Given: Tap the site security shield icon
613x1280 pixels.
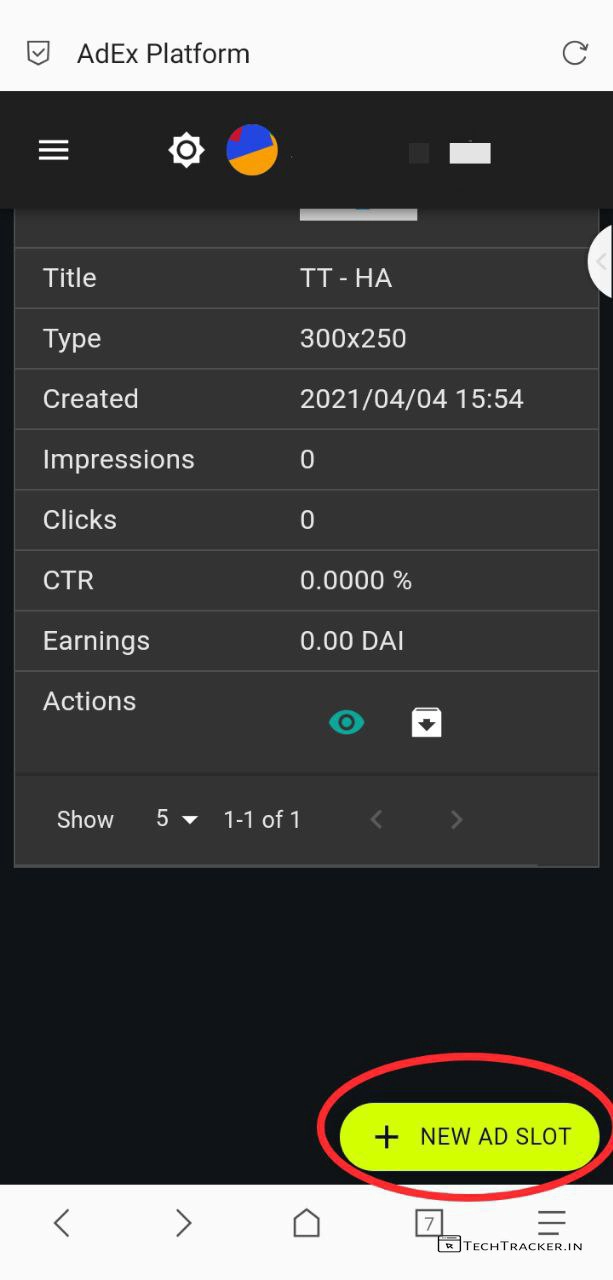Looking at the screenshot, I should (38, 53).
